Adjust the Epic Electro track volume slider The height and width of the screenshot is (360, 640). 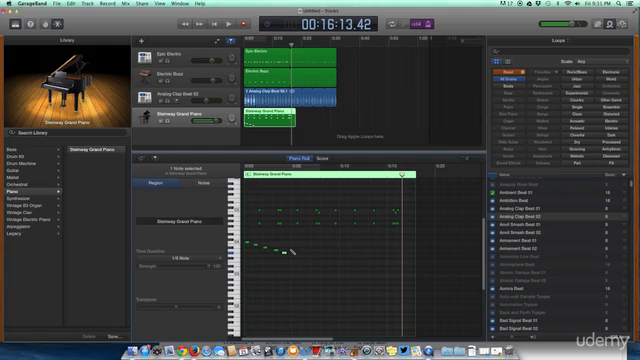(207, 60)
